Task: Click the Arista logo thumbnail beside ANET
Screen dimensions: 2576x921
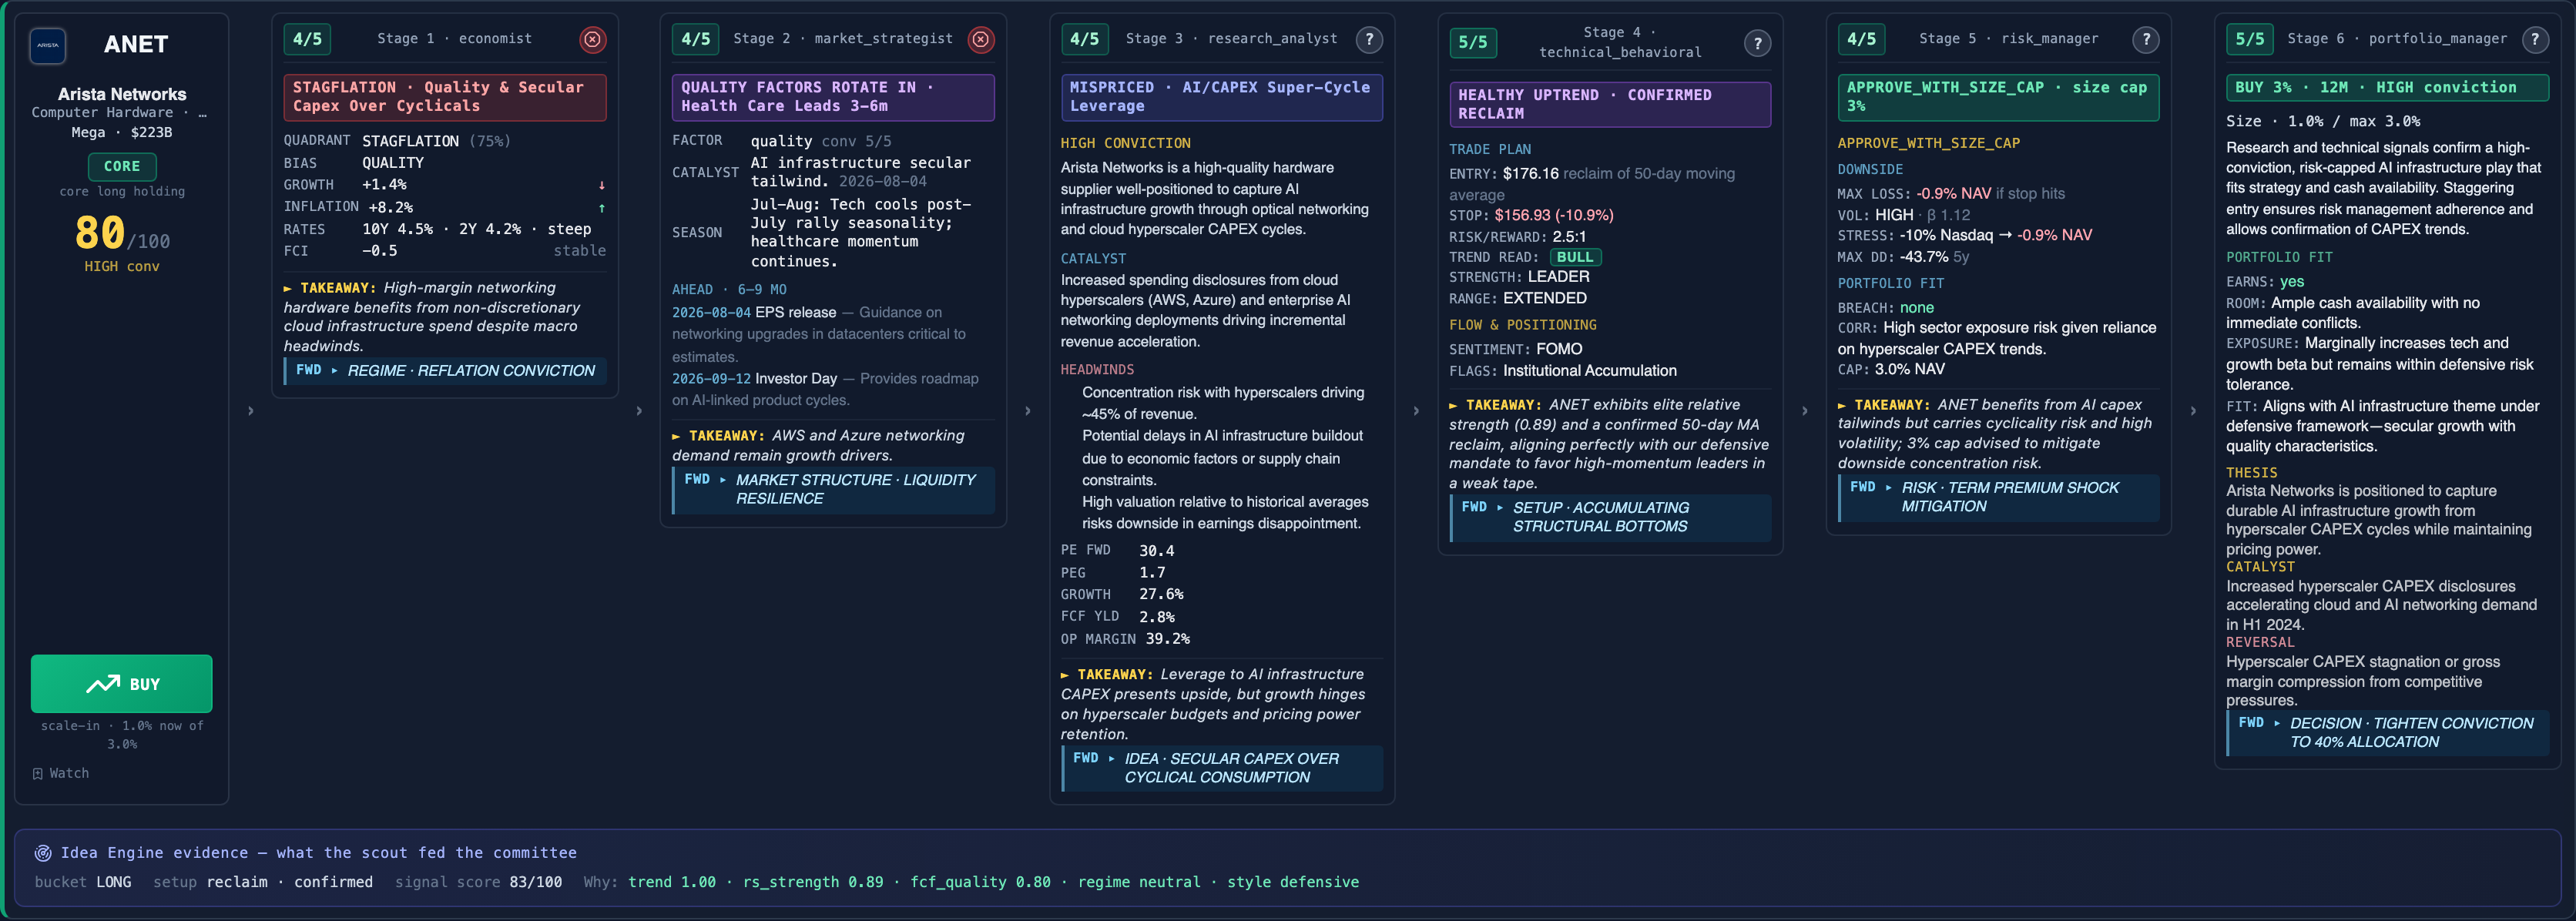Action: (48, 45)
